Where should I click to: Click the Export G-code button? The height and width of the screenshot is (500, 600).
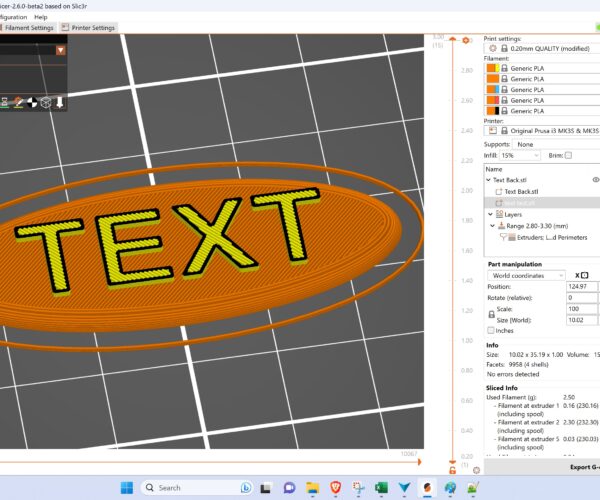tap(580, 466)
